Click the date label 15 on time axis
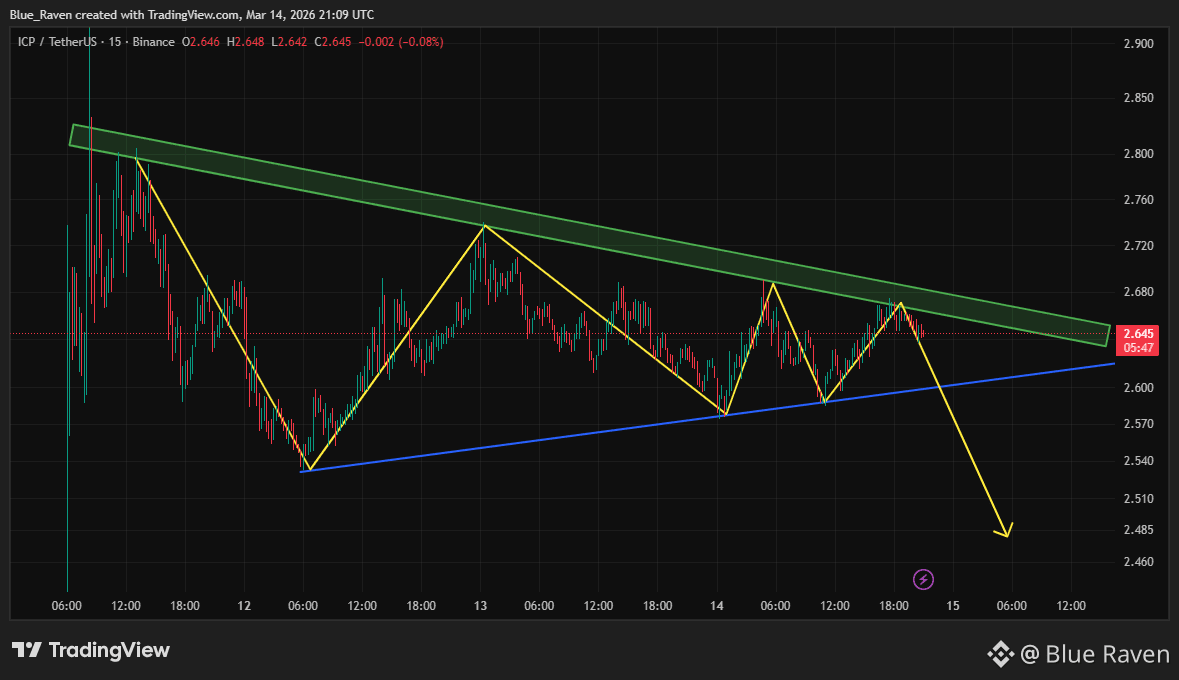Viewport: 1179px width, 680px height. tap(953, 606)
